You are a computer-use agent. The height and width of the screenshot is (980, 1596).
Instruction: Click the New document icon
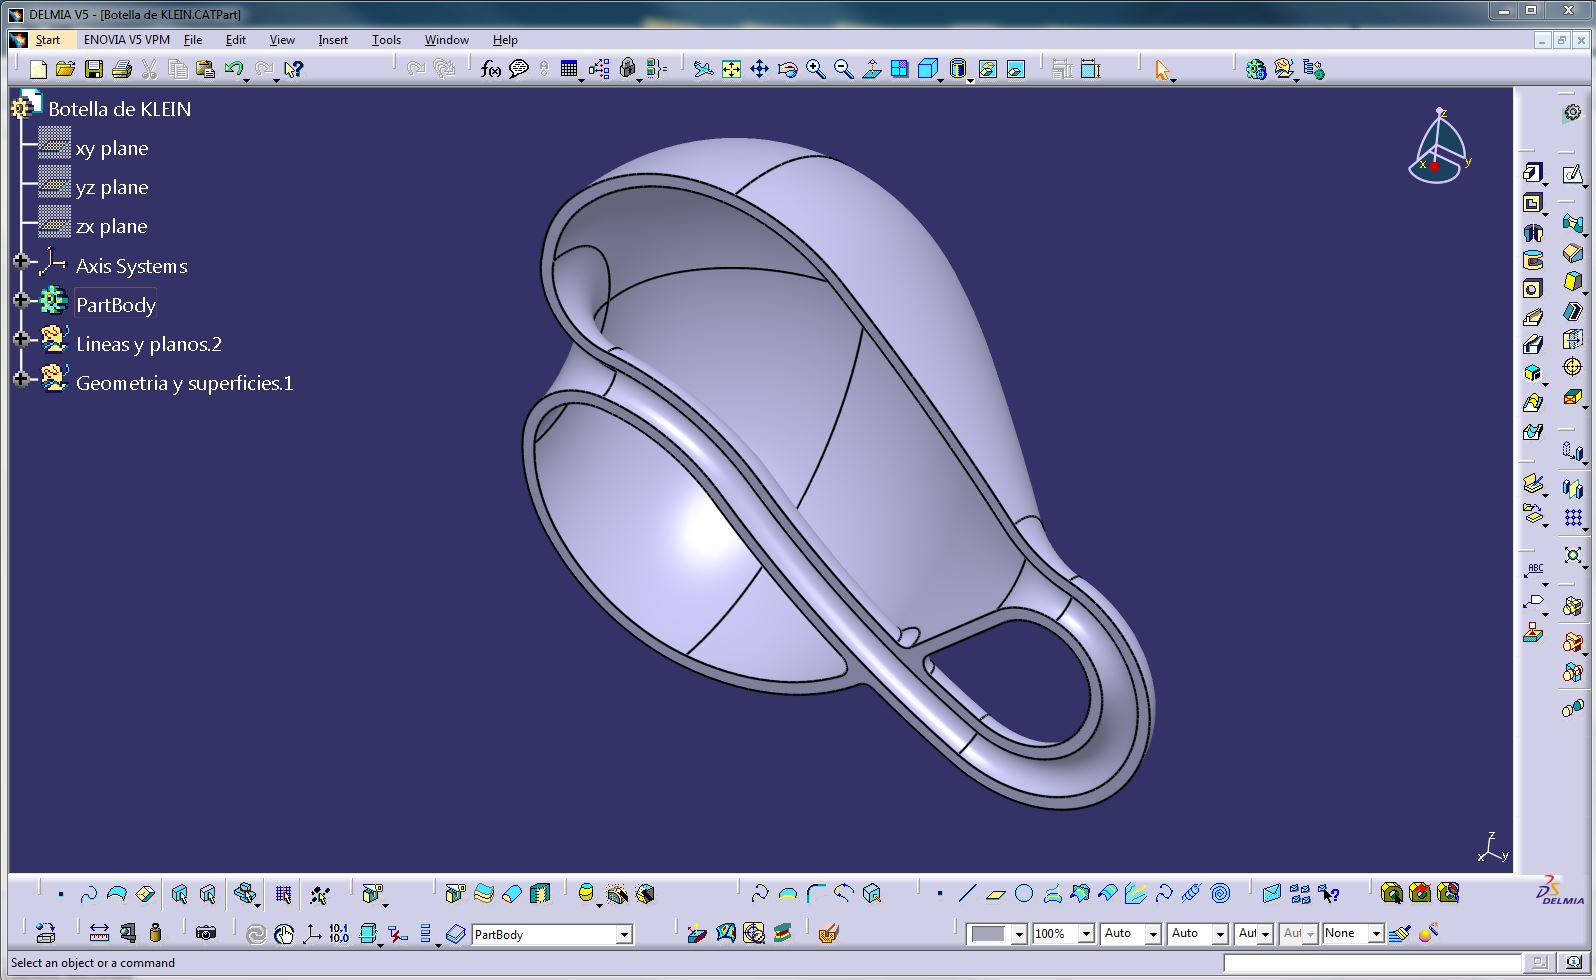click(x=38, y=69)
